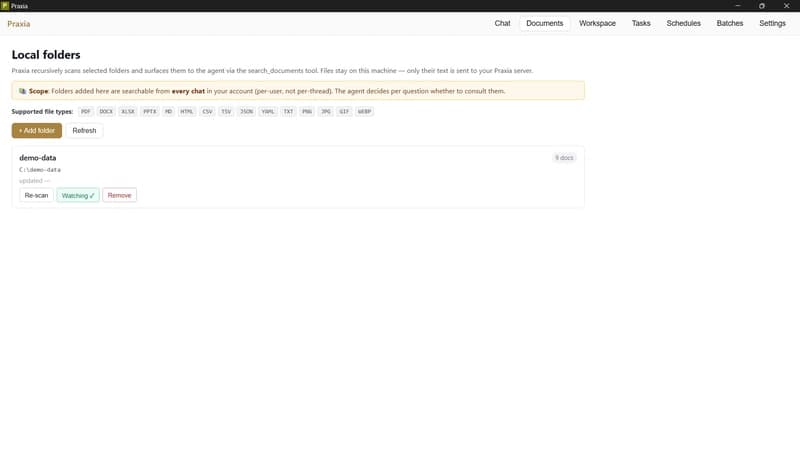Viewport: 800px width, 450px height.
Task: Click the Add folder button
Action: [x=37, y=131]
